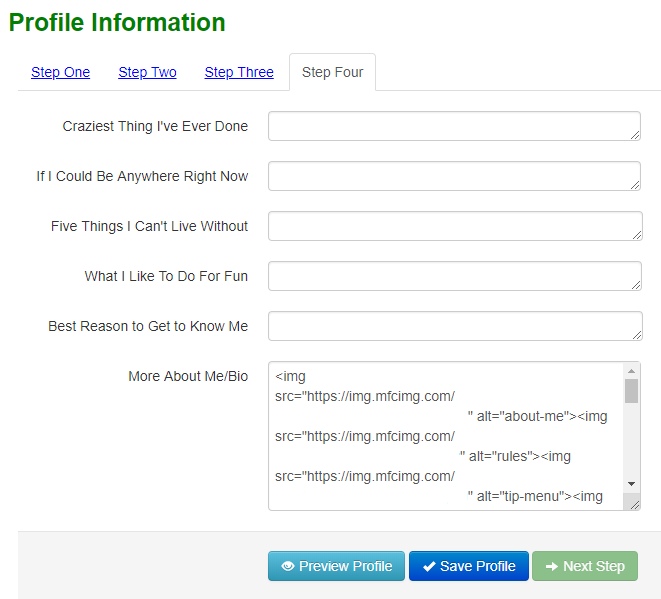This screenshot has height=599, width=661.
Task: Click the eye icon on Preview Profile
Action: coord(288,566)
